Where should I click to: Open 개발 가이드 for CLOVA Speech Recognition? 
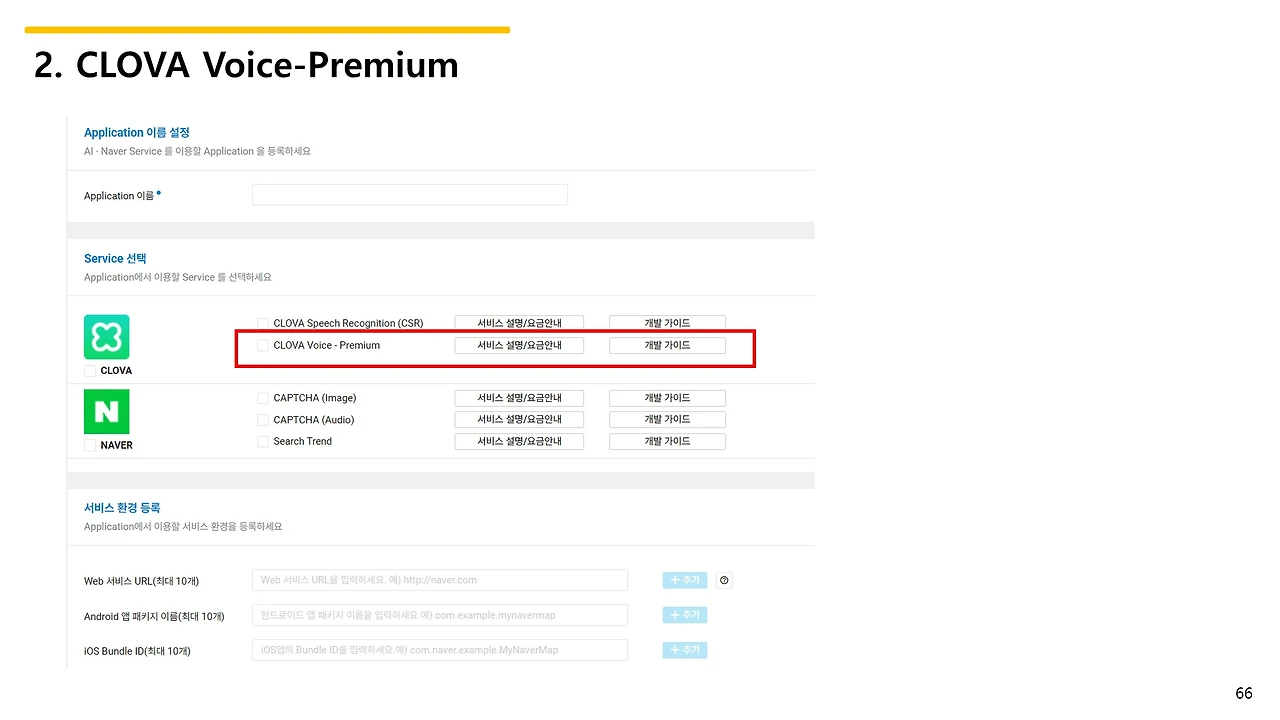(667, 323)
